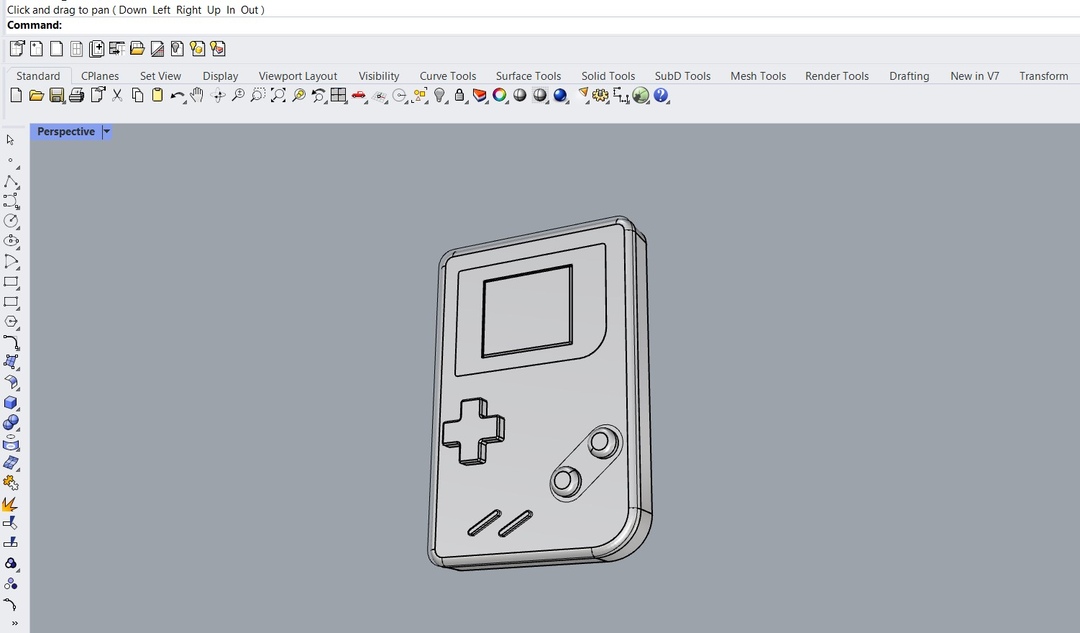
Task: Select the Box solid tool
Action: [11, 403]
